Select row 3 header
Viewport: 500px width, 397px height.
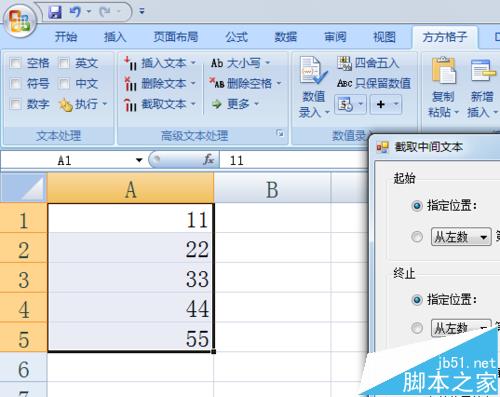[x=23, y=279]
